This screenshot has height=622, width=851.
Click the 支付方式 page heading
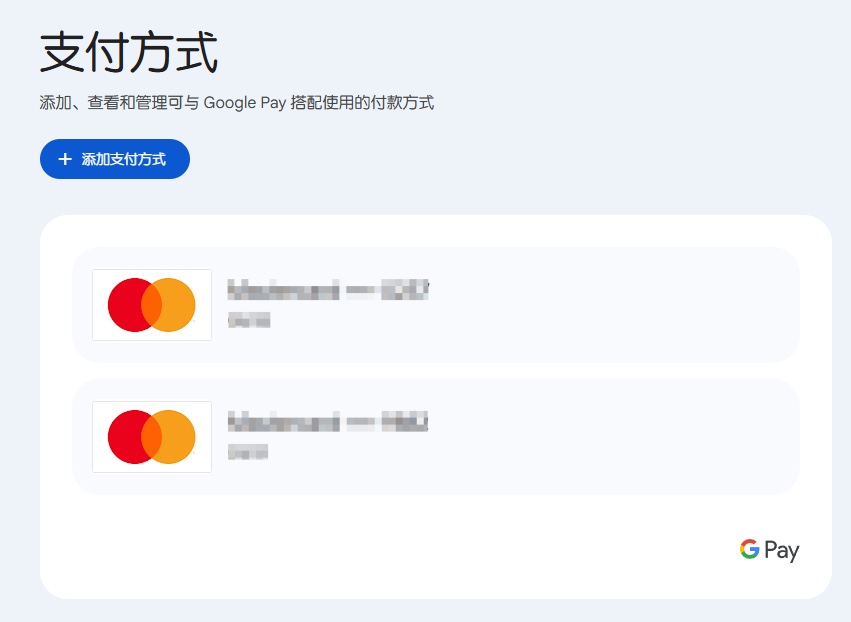pyautogui.click(x=129, y=52)
